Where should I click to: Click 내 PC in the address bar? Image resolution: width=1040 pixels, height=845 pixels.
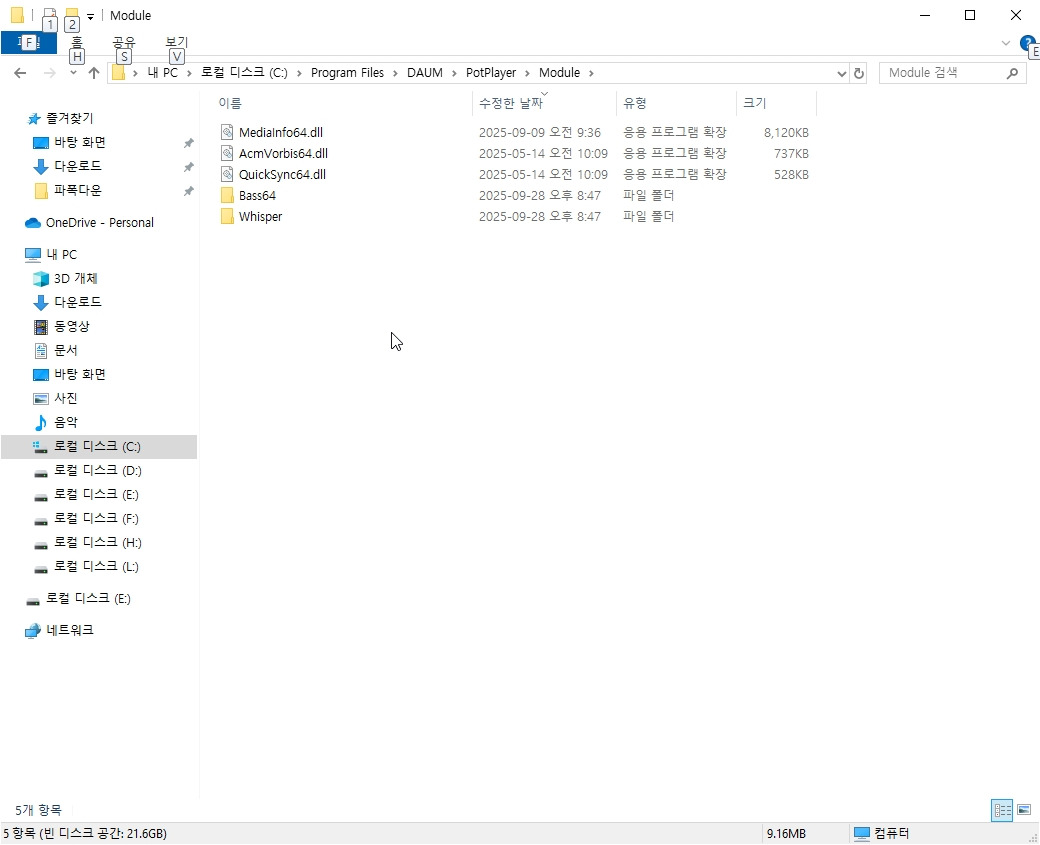(x=162, y=73)
